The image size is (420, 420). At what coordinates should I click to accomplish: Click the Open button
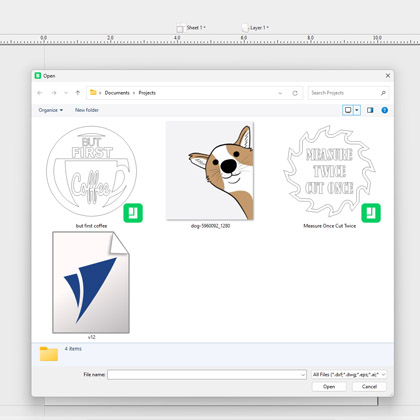click(329, 387)
